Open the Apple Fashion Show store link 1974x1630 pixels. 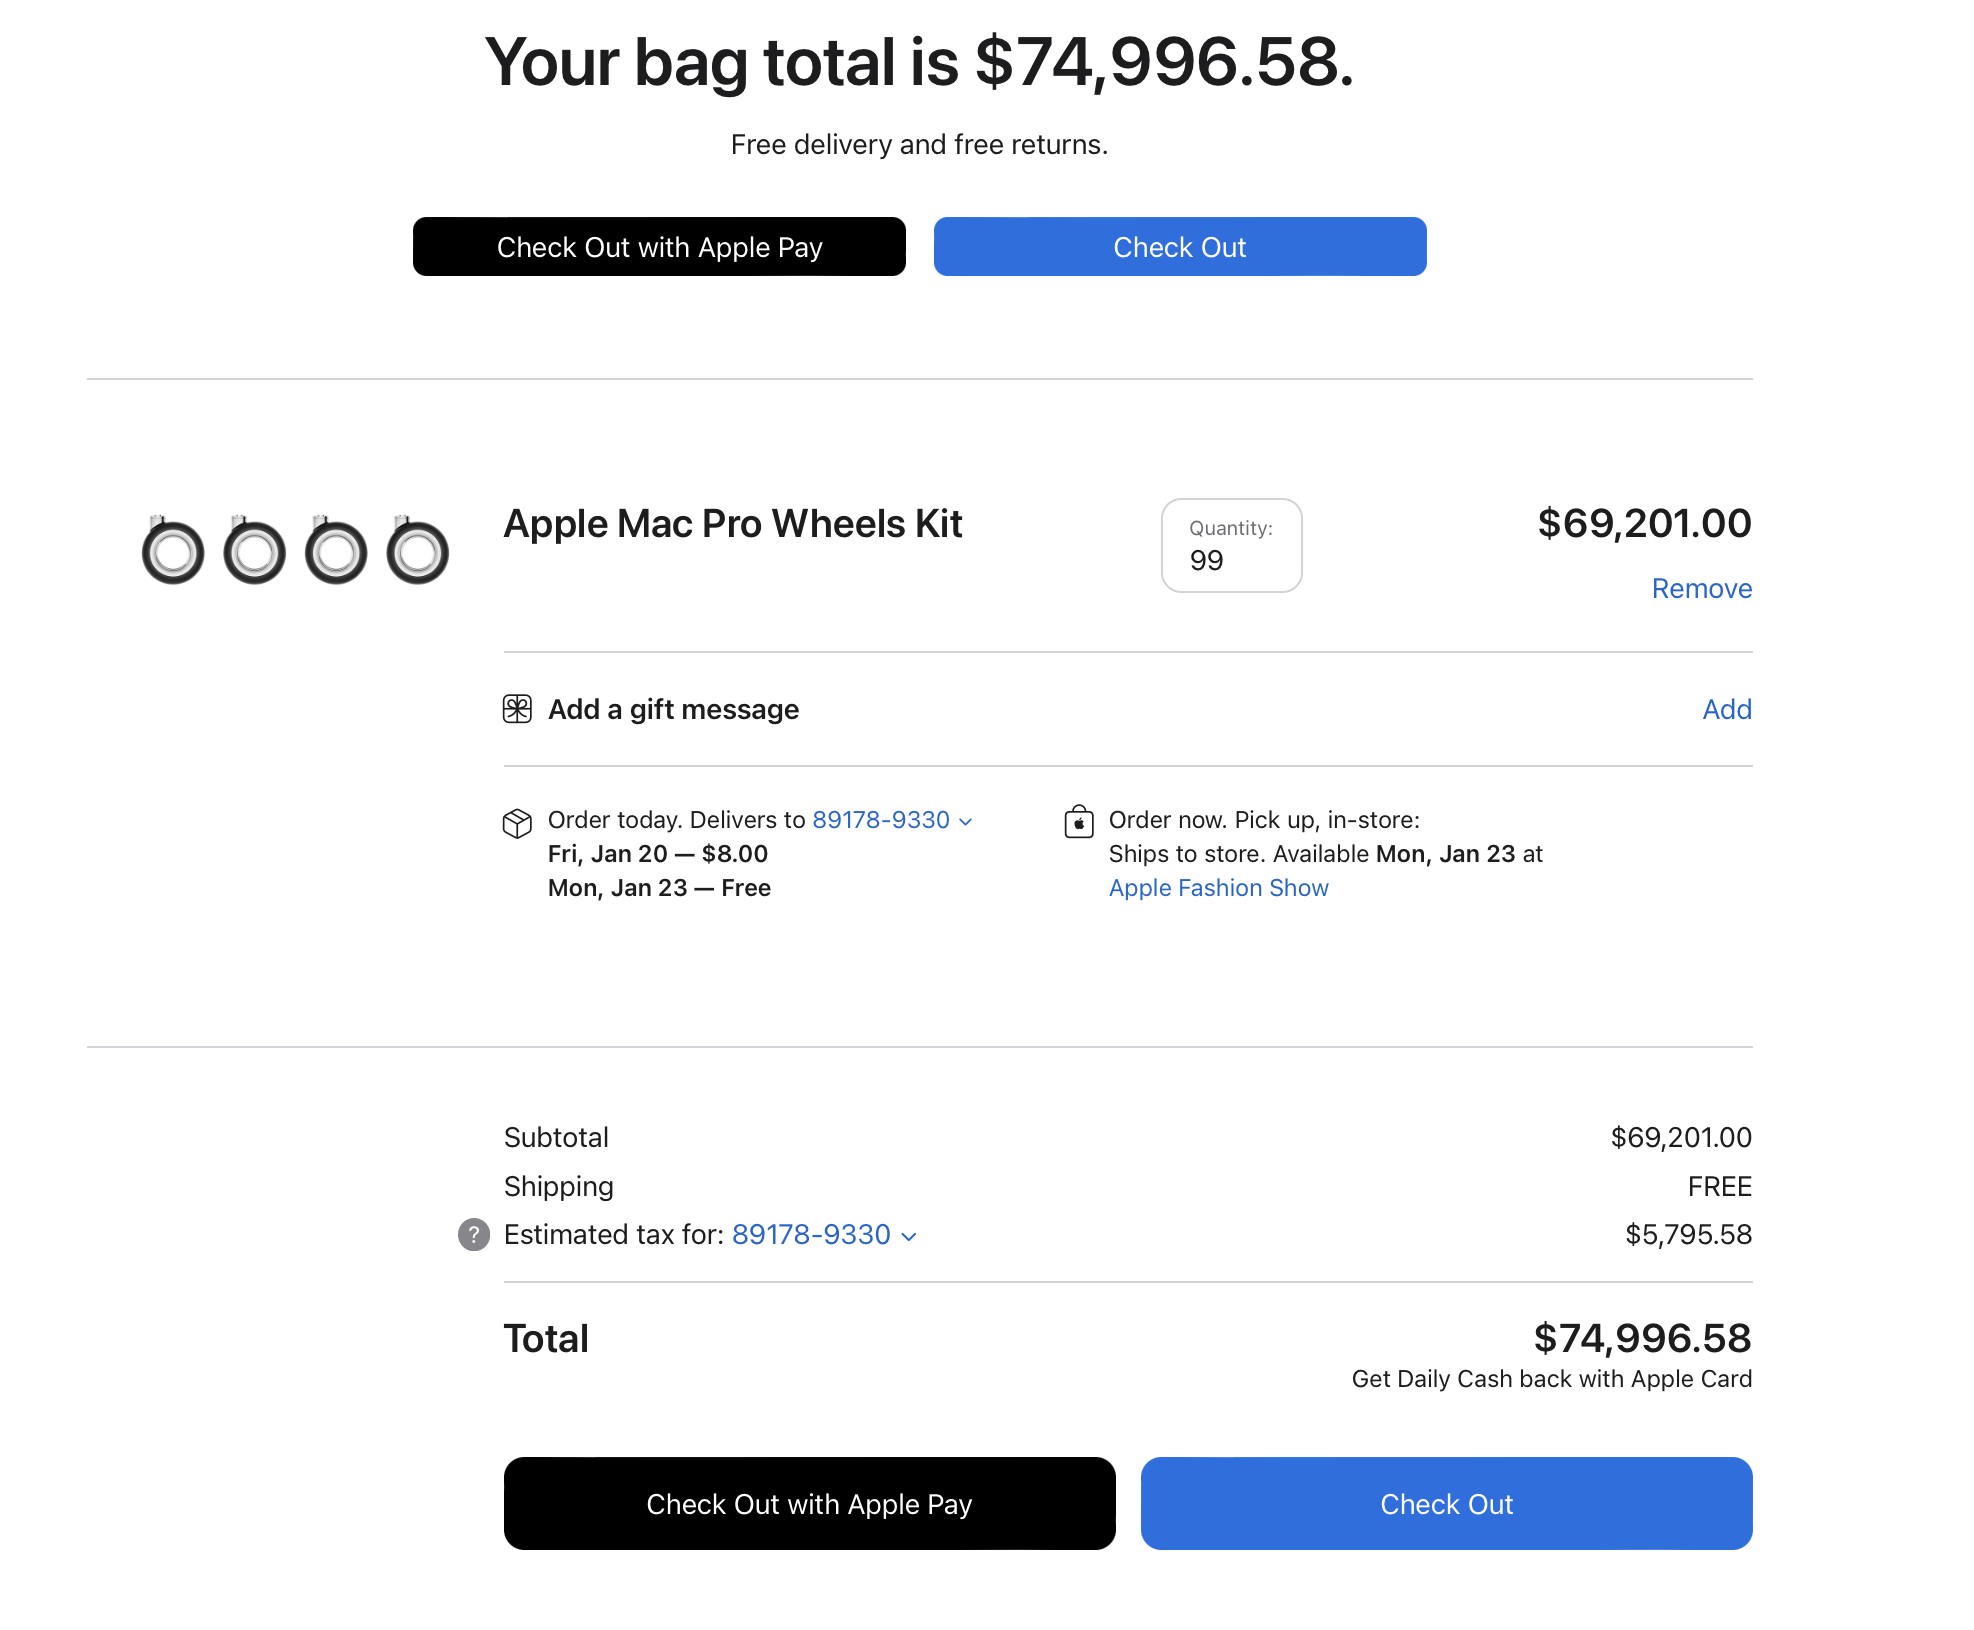[1218, 888]
